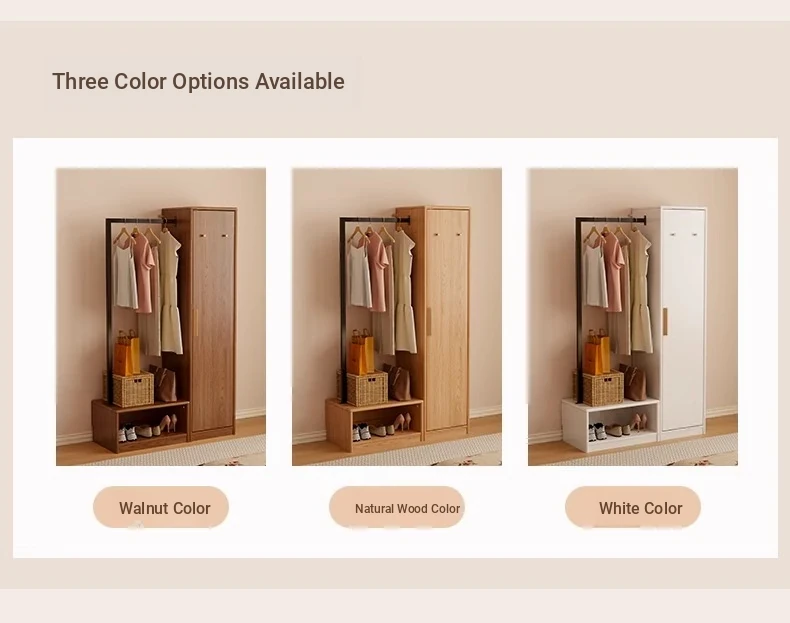Click orange shopping bag in white wardrobe photo

pyautogui.click(x=597, y=352)
